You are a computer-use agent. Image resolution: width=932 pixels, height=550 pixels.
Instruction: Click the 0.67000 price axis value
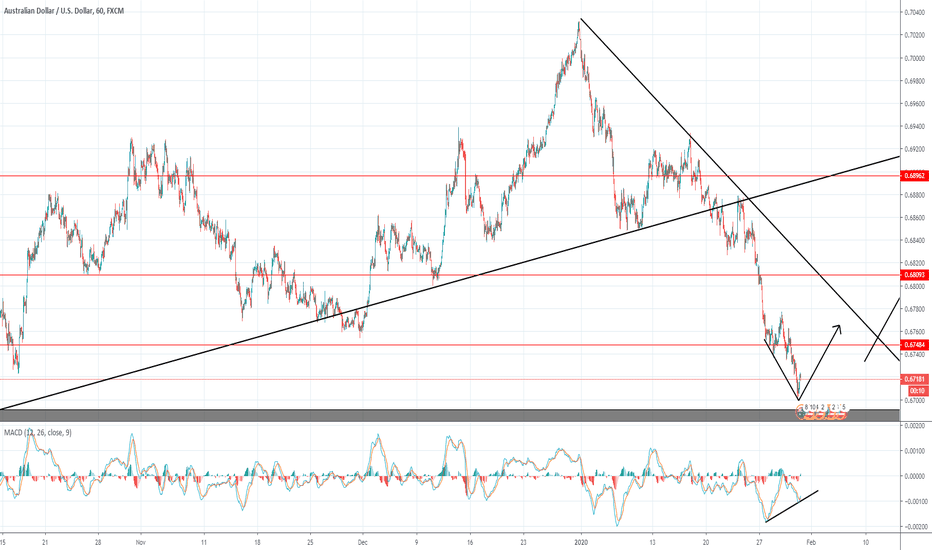pyautogui.click(x=915, y=401)
